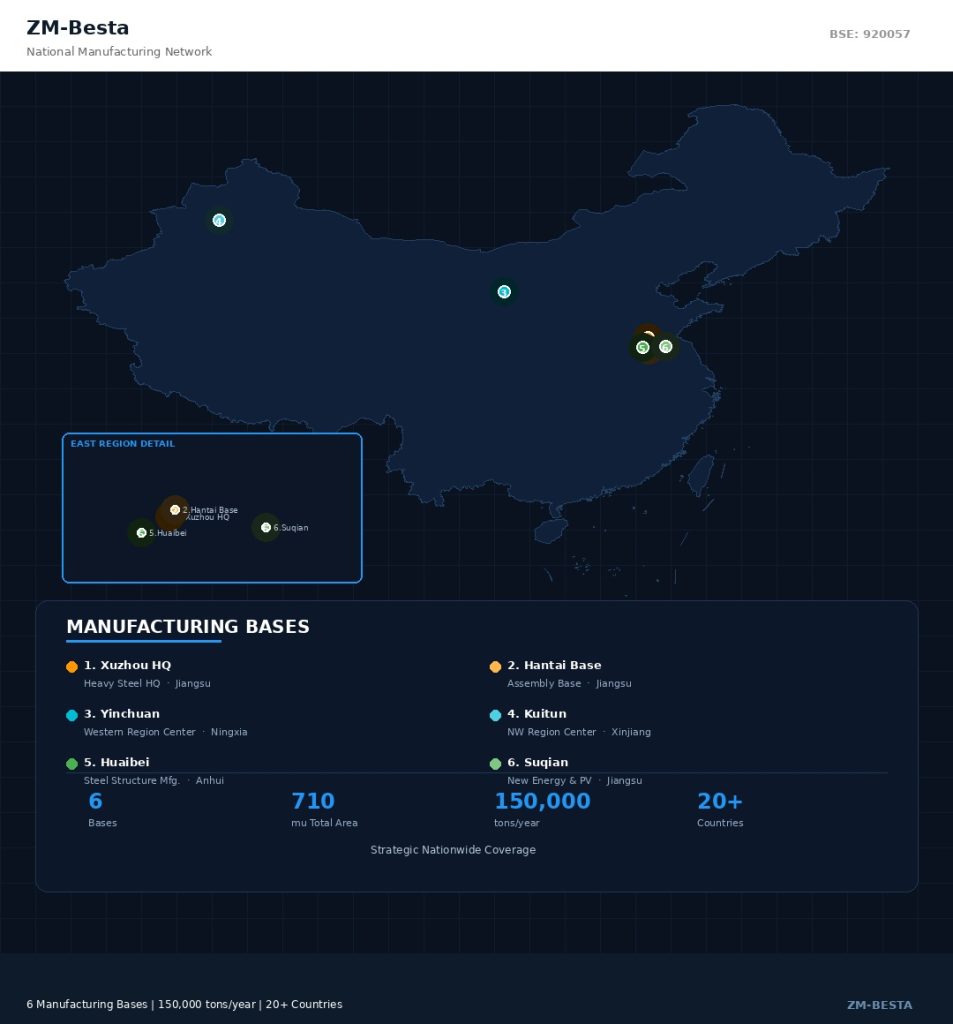Click the 'Strategic Nationwide Coverage' caption

(453, 850)
